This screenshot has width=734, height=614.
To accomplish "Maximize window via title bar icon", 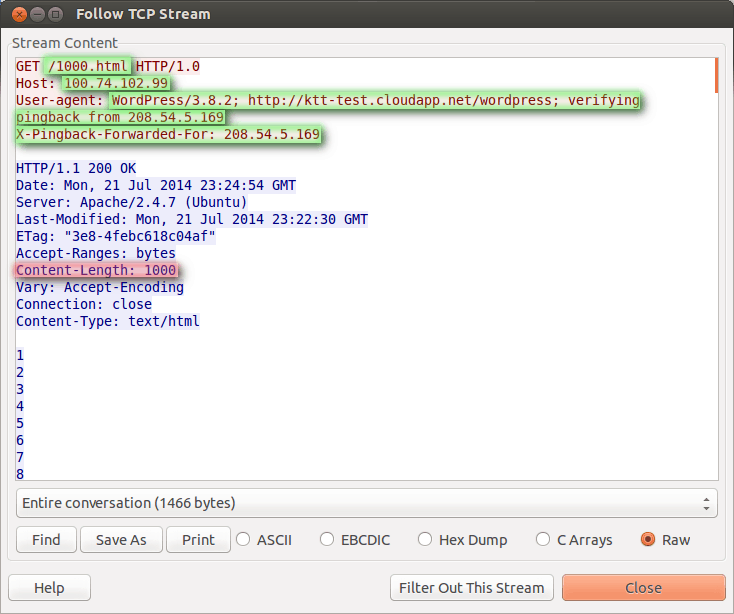I will (x=55, y=15).
